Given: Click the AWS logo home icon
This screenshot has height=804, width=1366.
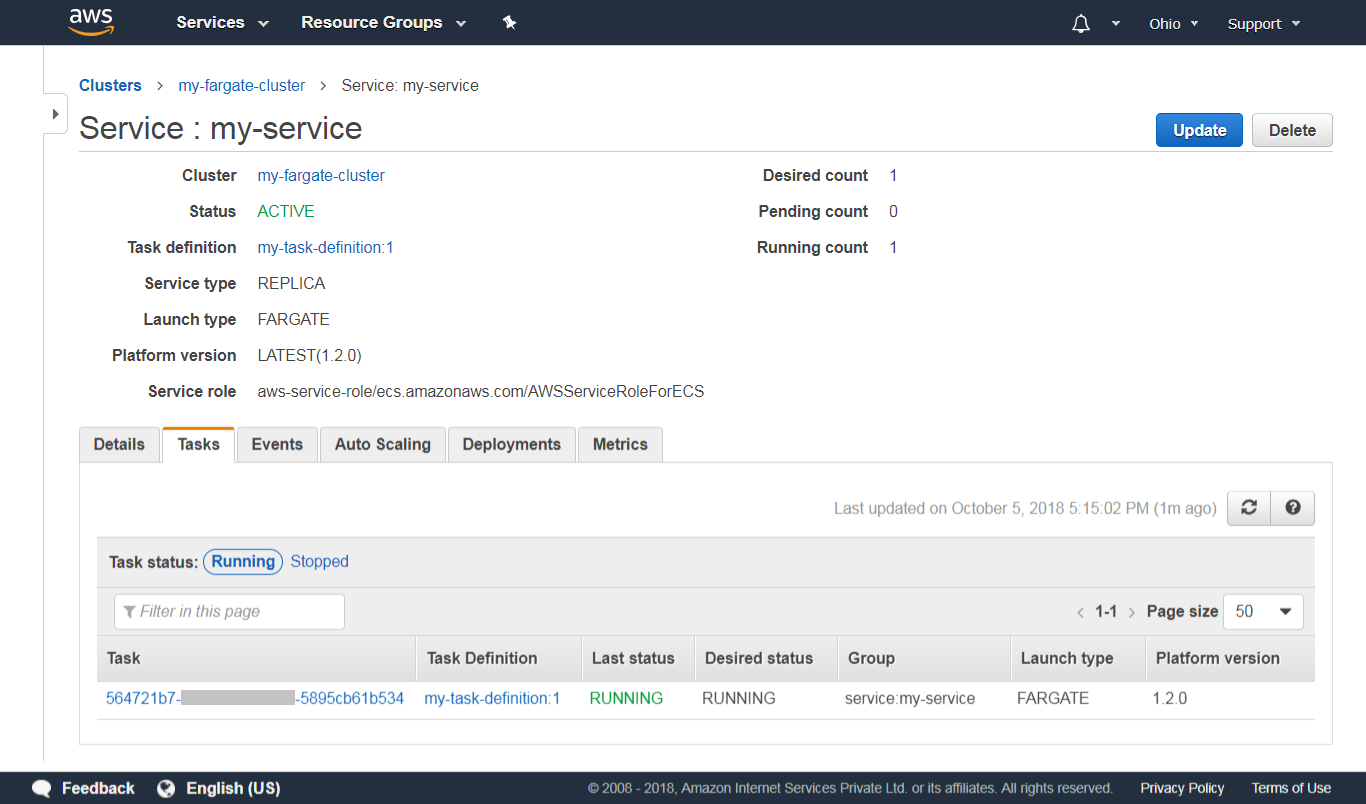Looking at the screenshot, I should click(x=91, y=22).
